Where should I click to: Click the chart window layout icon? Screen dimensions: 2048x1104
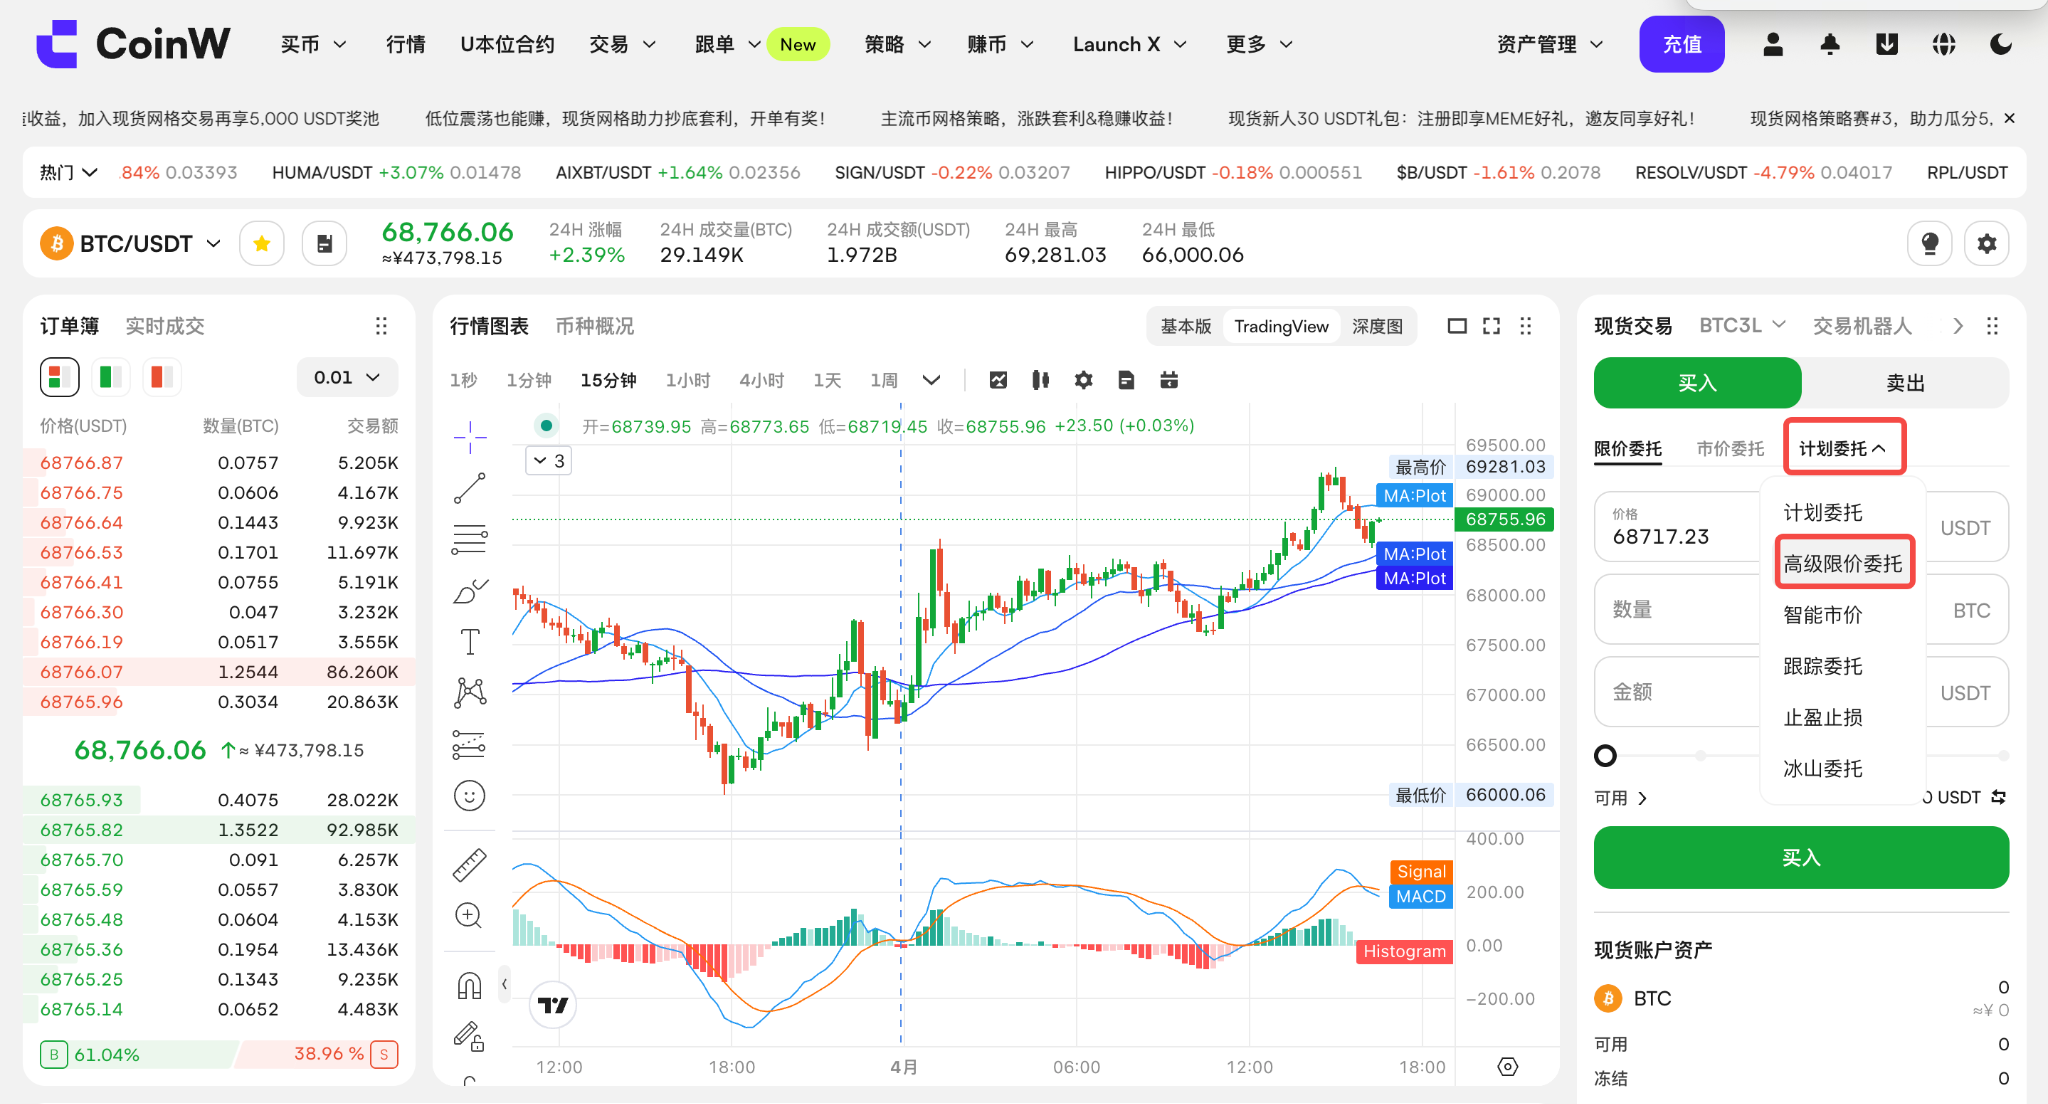click(x=1457, y=326)
